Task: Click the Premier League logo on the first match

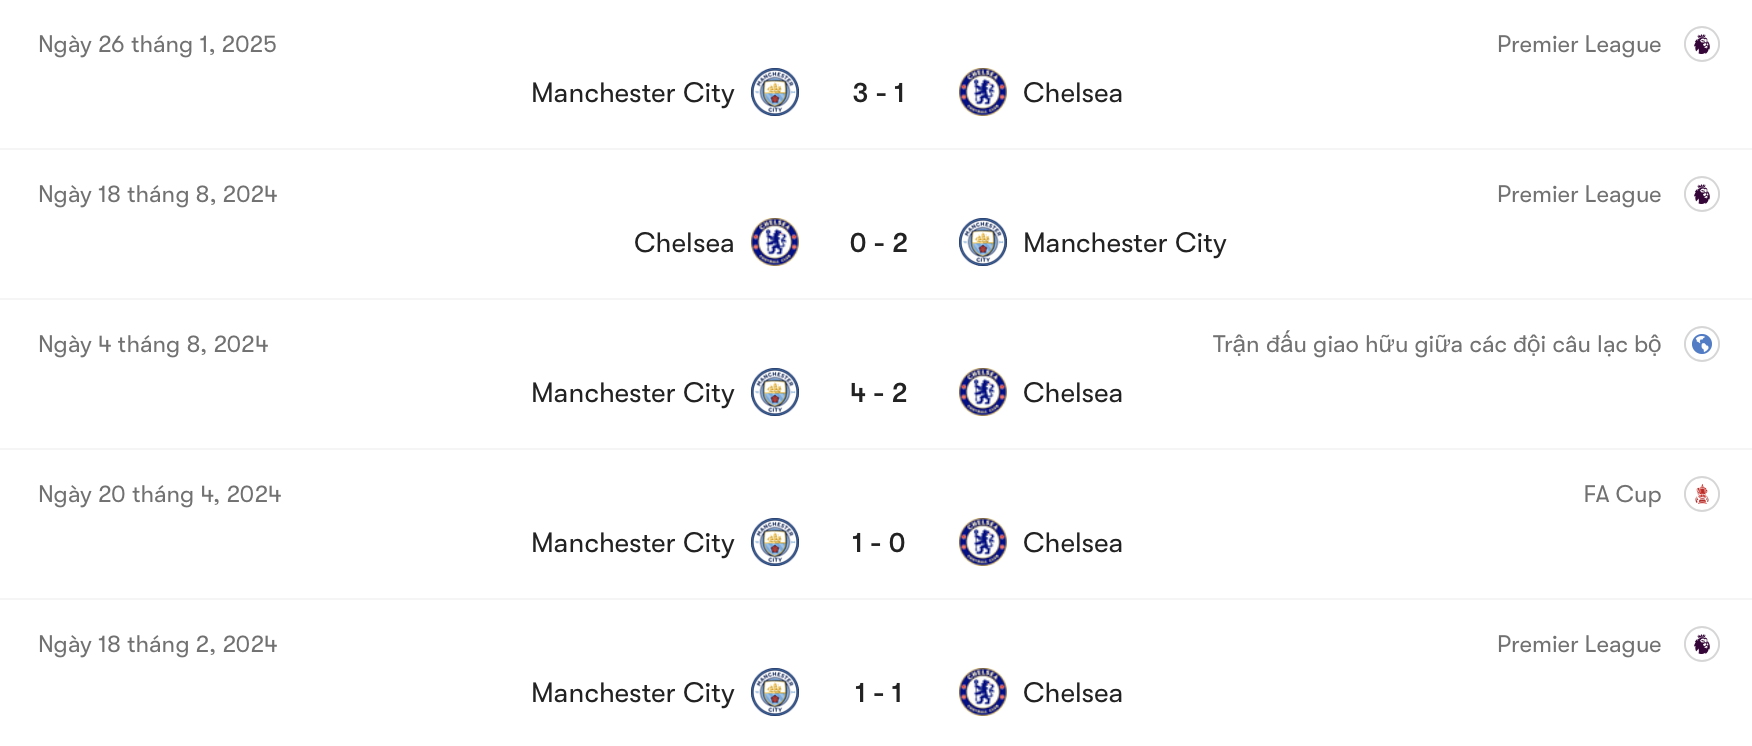Action: [1703, 44]
